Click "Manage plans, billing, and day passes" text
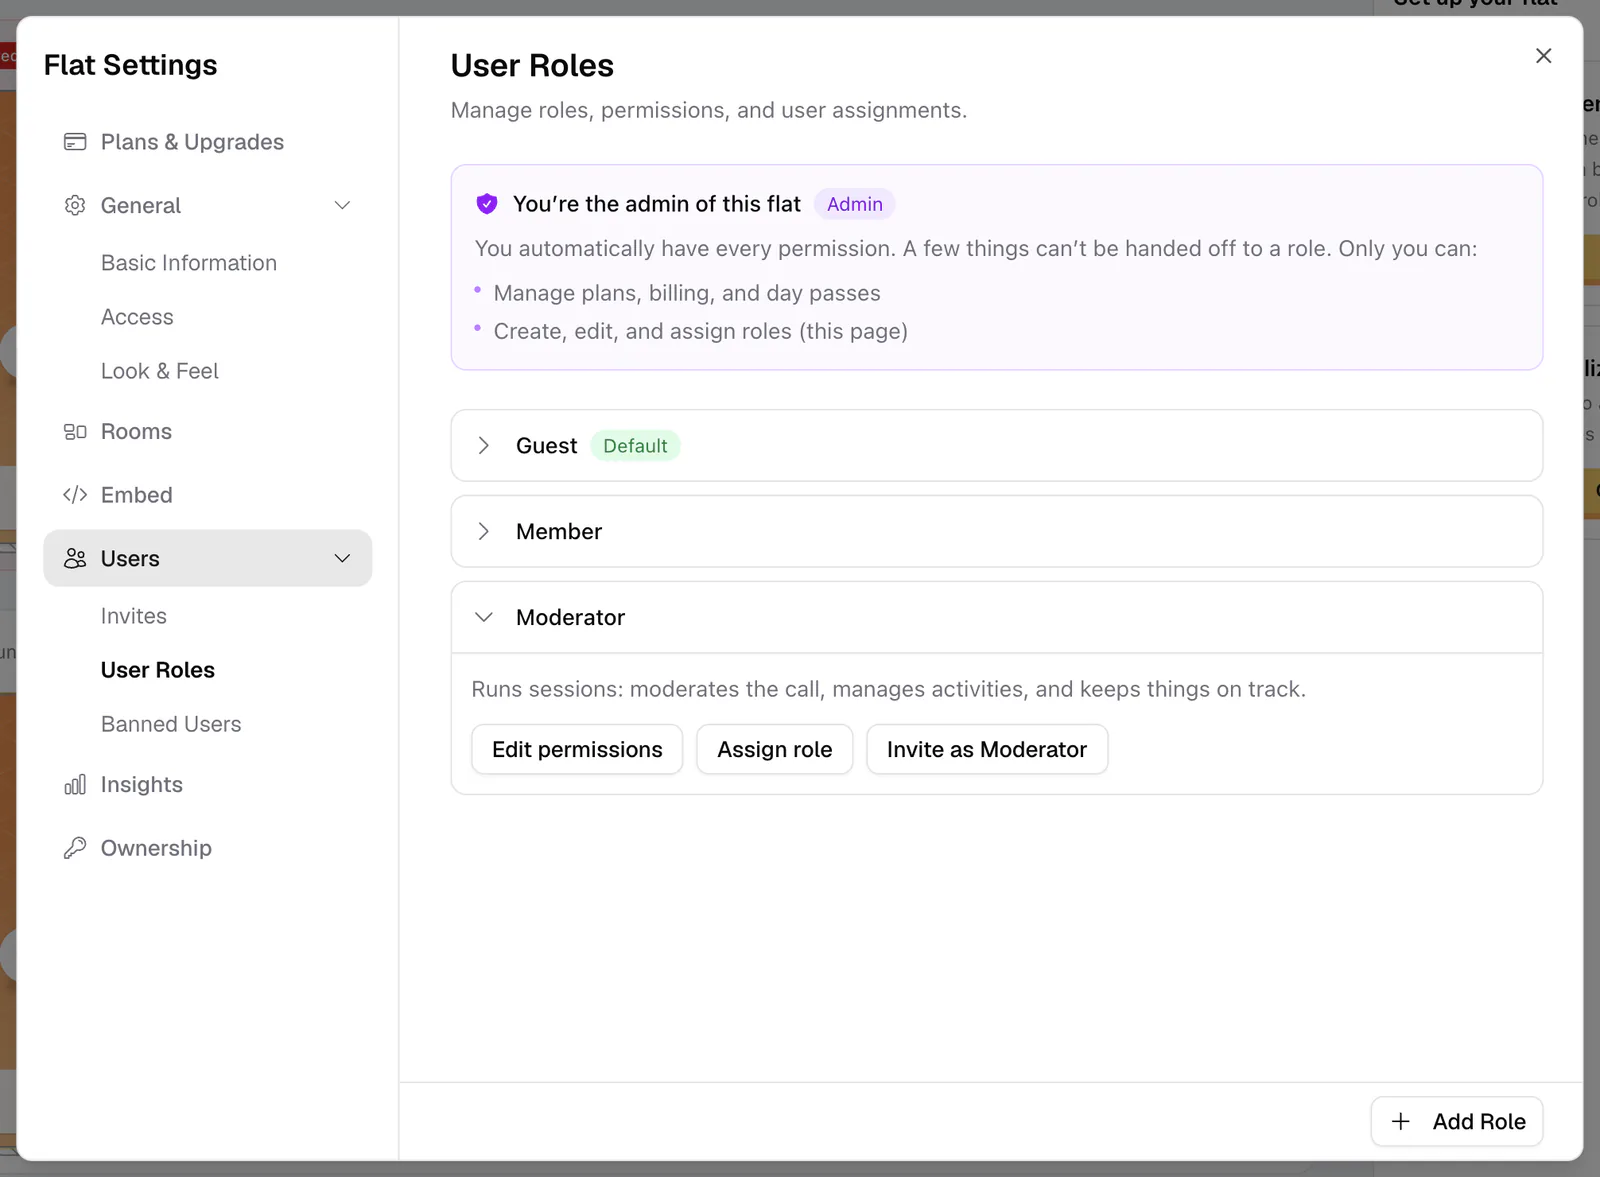 click(687, 293)
